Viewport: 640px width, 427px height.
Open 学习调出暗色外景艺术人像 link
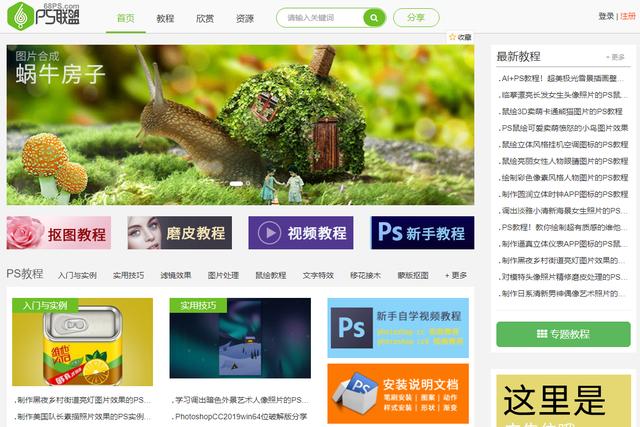click(x=240, y=400)
